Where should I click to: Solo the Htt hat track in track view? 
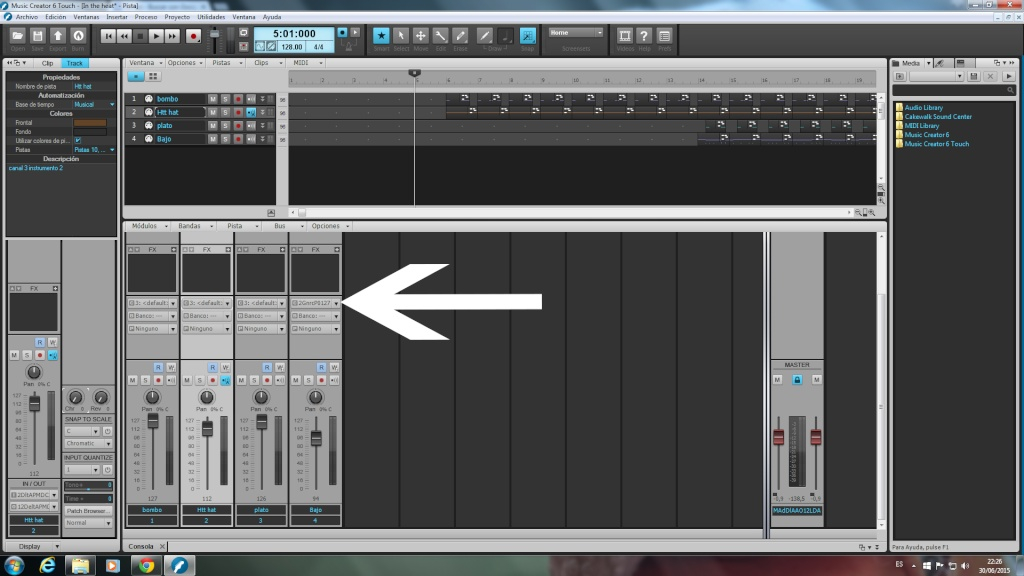pos(225,112)
